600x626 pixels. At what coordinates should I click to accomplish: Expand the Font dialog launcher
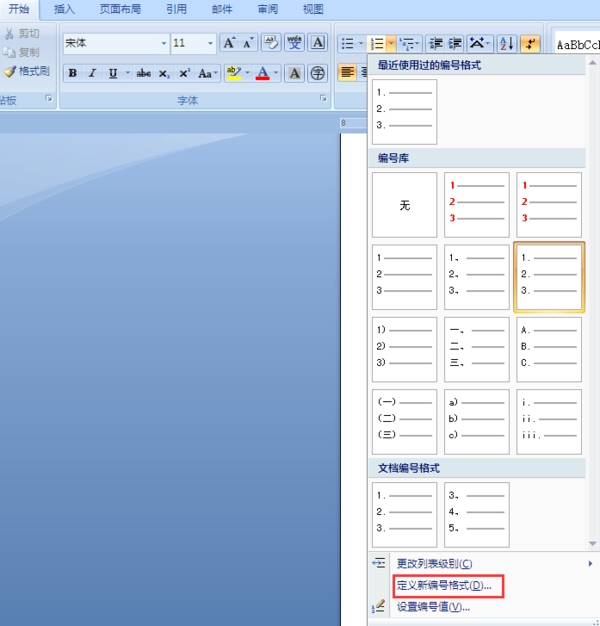click(323, 98)
